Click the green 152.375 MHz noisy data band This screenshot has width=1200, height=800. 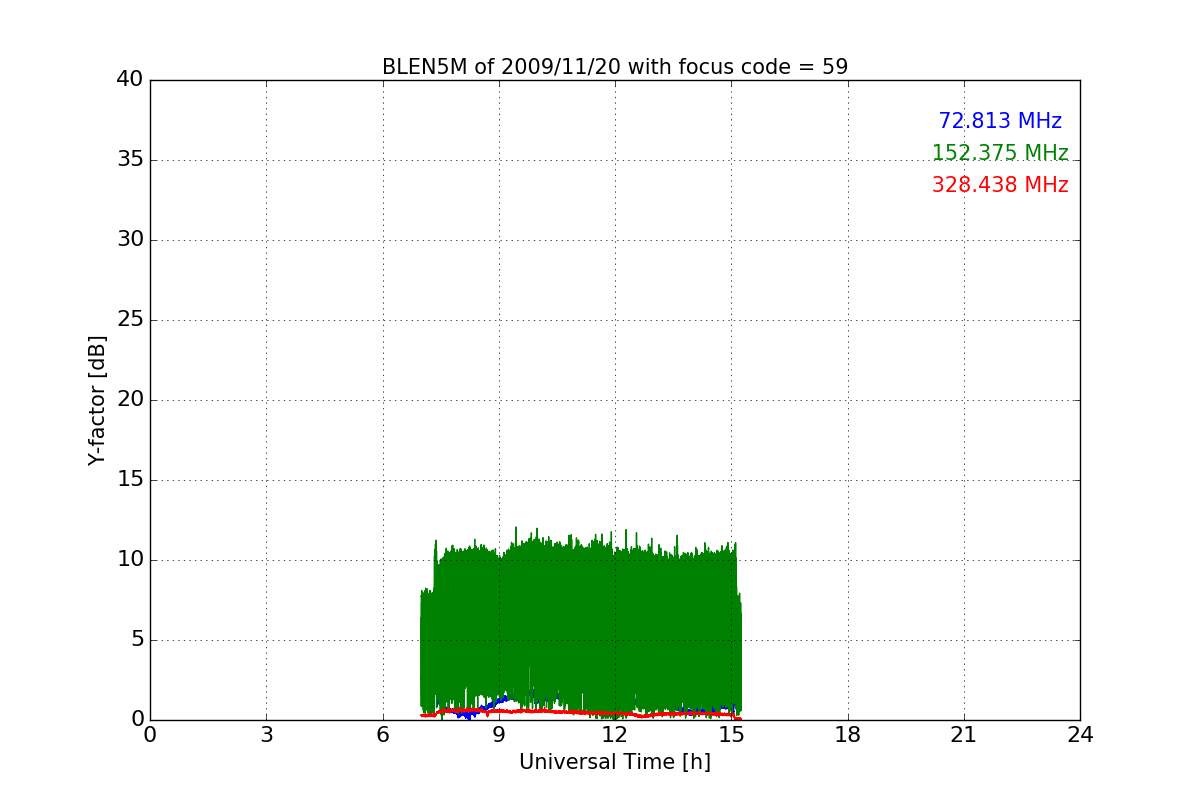[x=580, y=625]
